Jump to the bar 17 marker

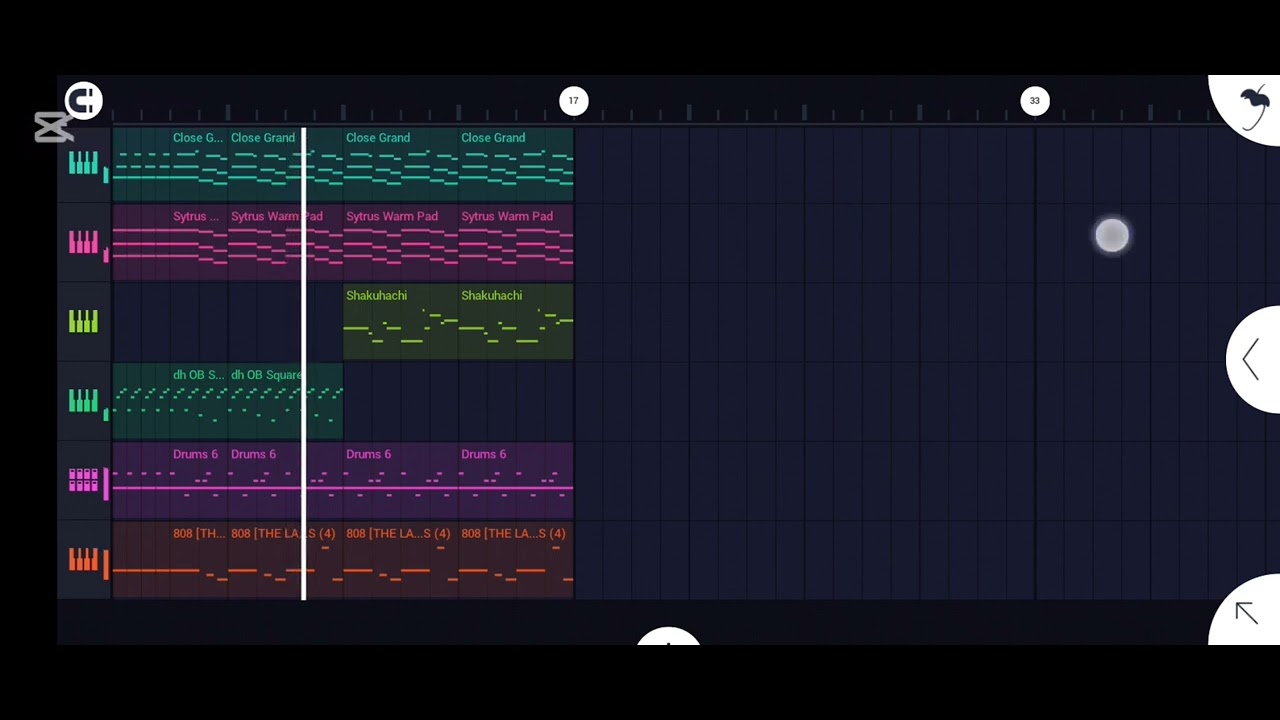(573, 100)
